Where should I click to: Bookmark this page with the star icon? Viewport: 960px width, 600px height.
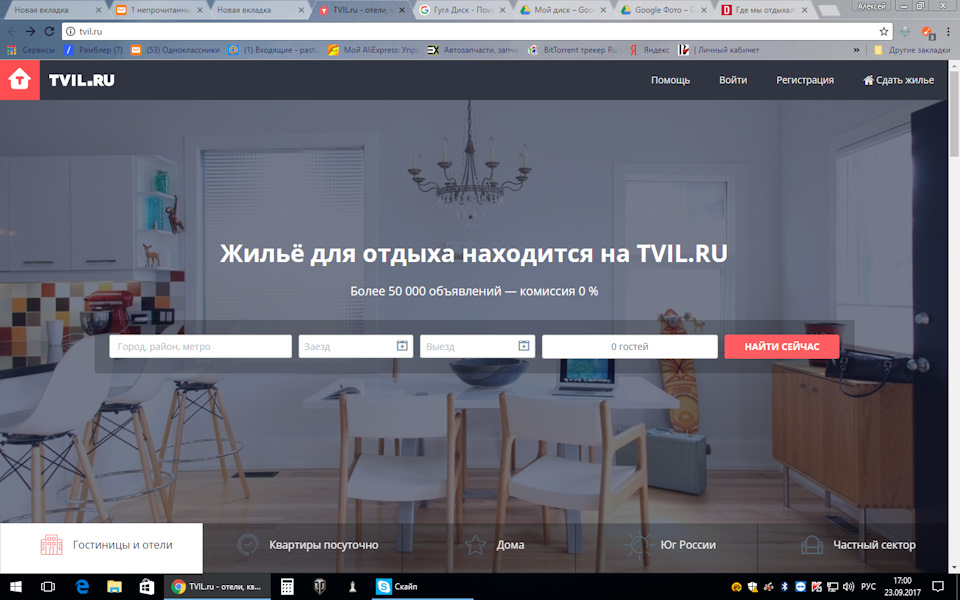[x=883, y=31]
